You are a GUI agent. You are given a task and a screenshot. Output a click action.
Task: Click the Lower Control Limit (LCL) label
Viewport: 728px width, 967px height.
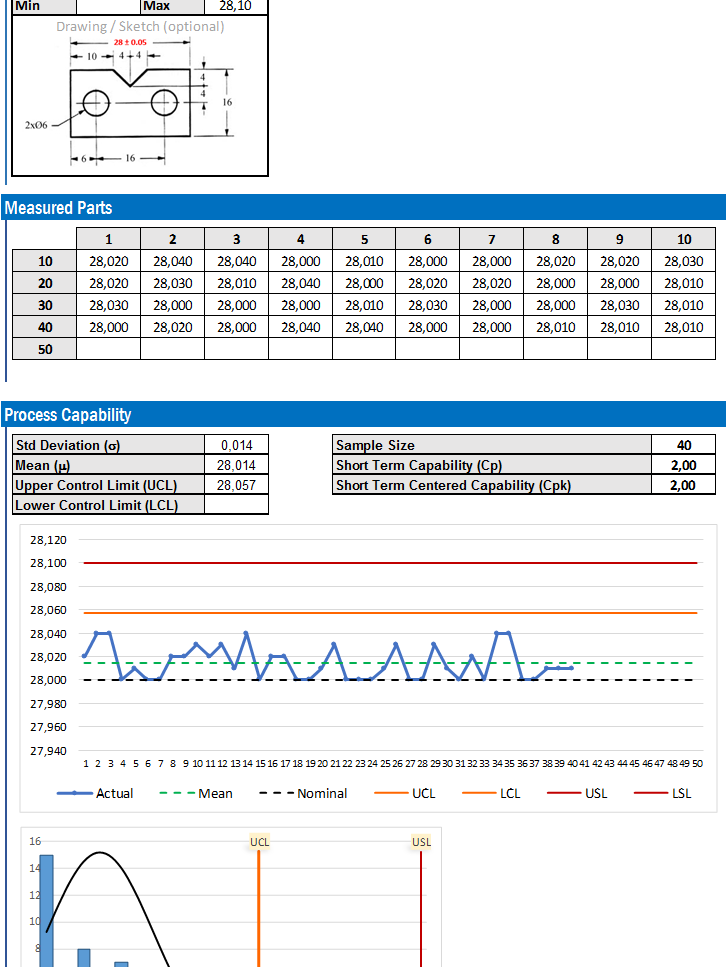109,505
